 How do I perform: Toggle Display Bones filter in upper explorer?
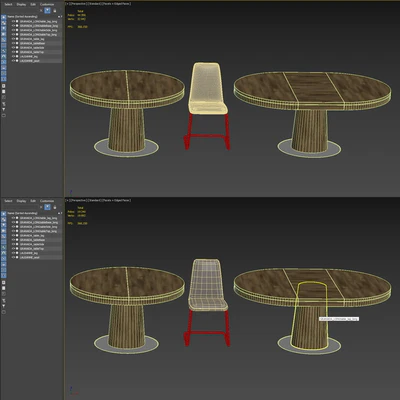4,62
